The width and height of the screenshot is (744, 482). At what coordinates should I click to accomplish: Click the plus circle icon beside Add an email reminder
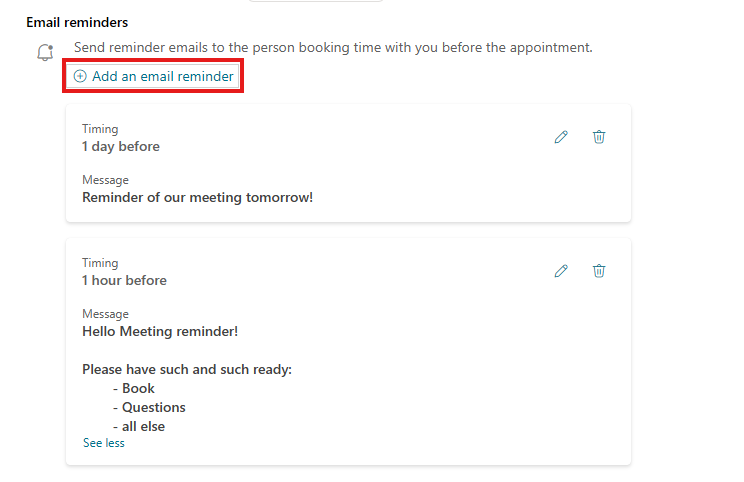click(x=80, y=76)
